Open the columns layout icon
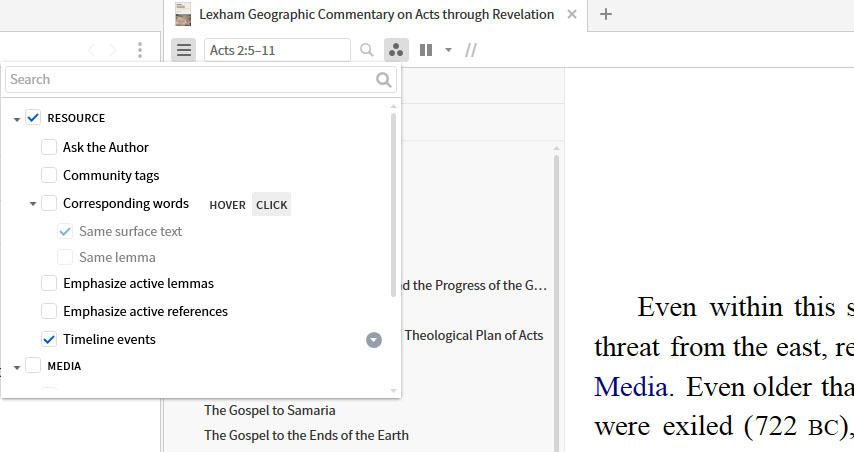Screen dimensions: 854x452 coord(426,50)
